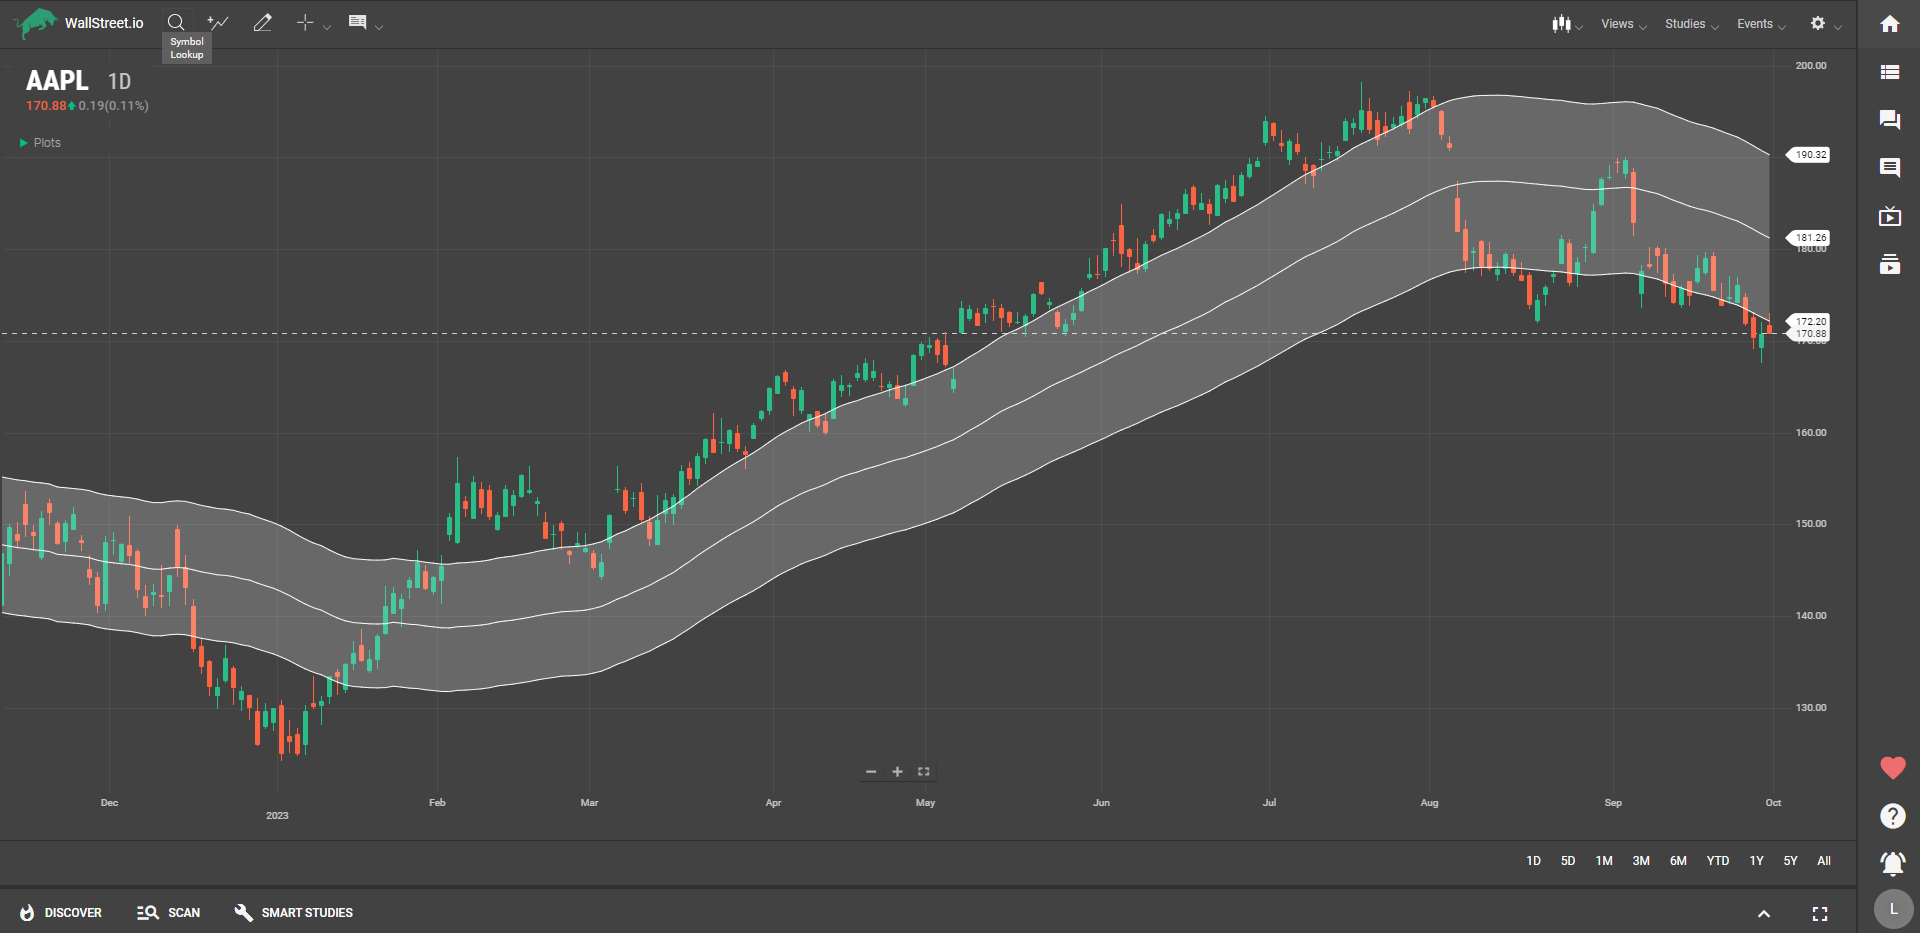Open the Discover panel
The width and height of the screenshot is (1920, 933).
61,913
